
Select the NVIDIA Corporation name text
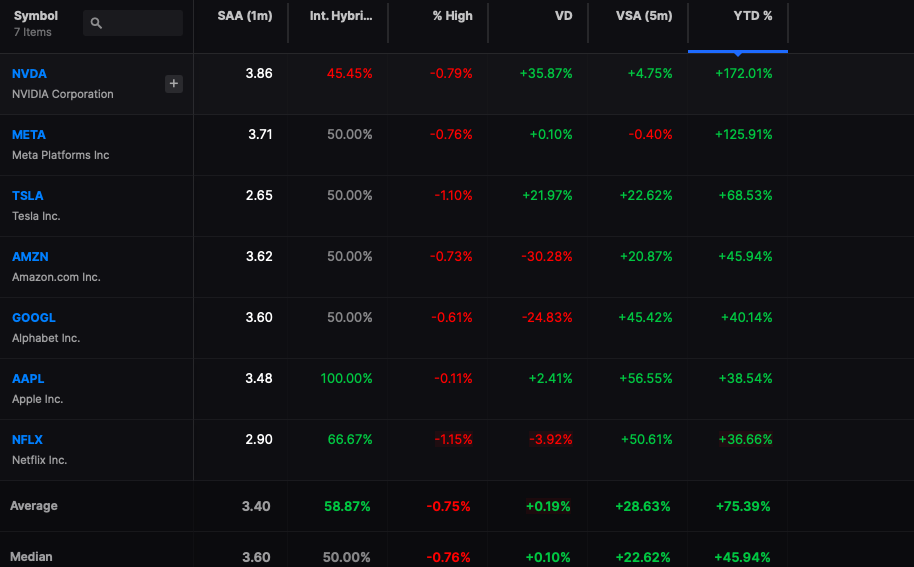tap(62, 94)
